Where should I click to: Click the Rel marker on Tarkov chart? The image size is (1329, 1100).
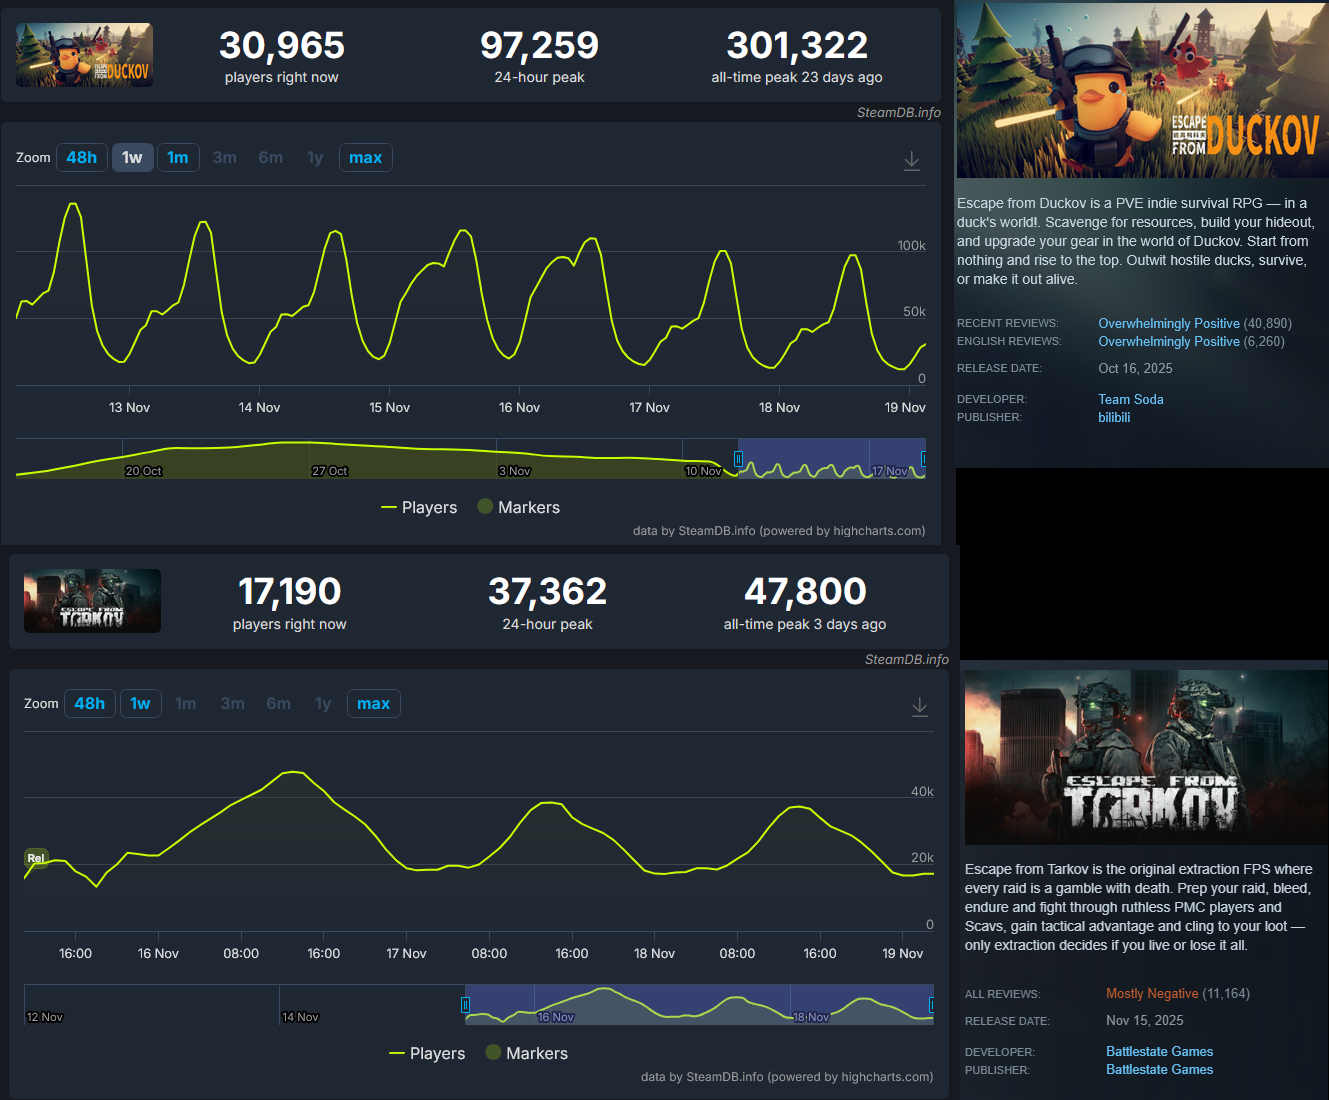pos(36,858)
